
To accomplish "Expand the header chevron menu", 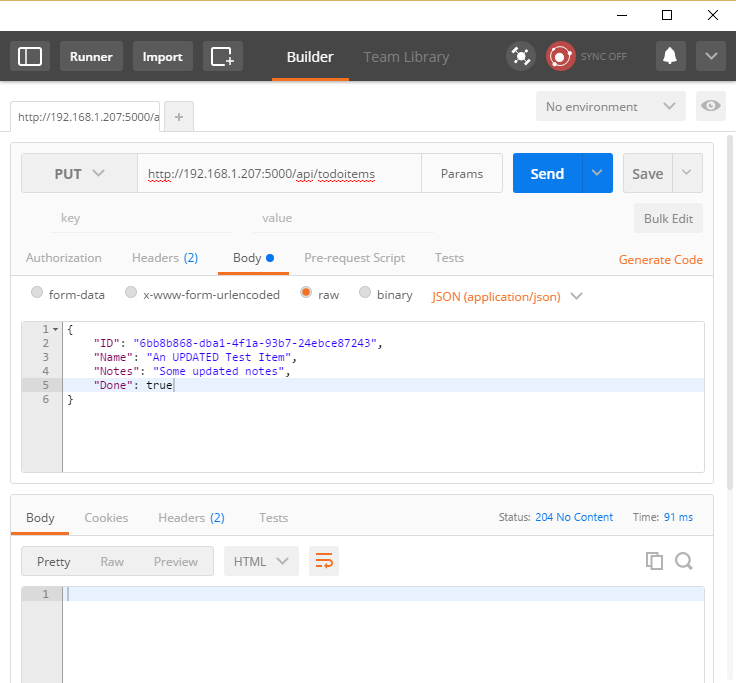I will [711, 56].
